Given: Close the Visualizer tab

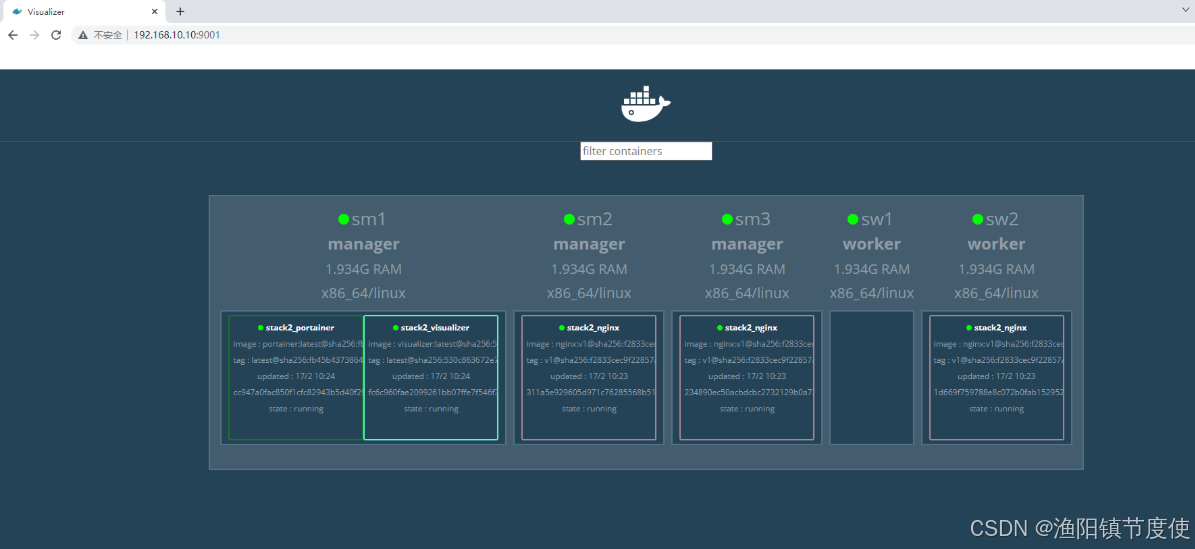Looking at the screenshot, I should [155, 12].
